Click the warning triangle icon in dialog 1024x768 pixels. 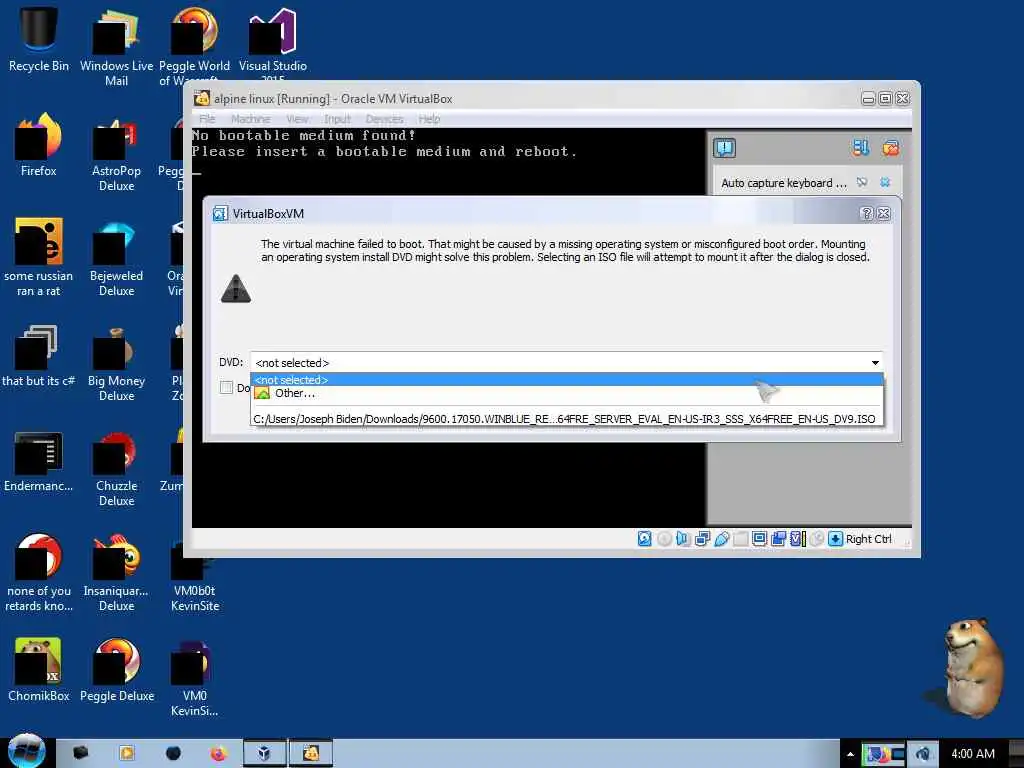tap(236, 288)
